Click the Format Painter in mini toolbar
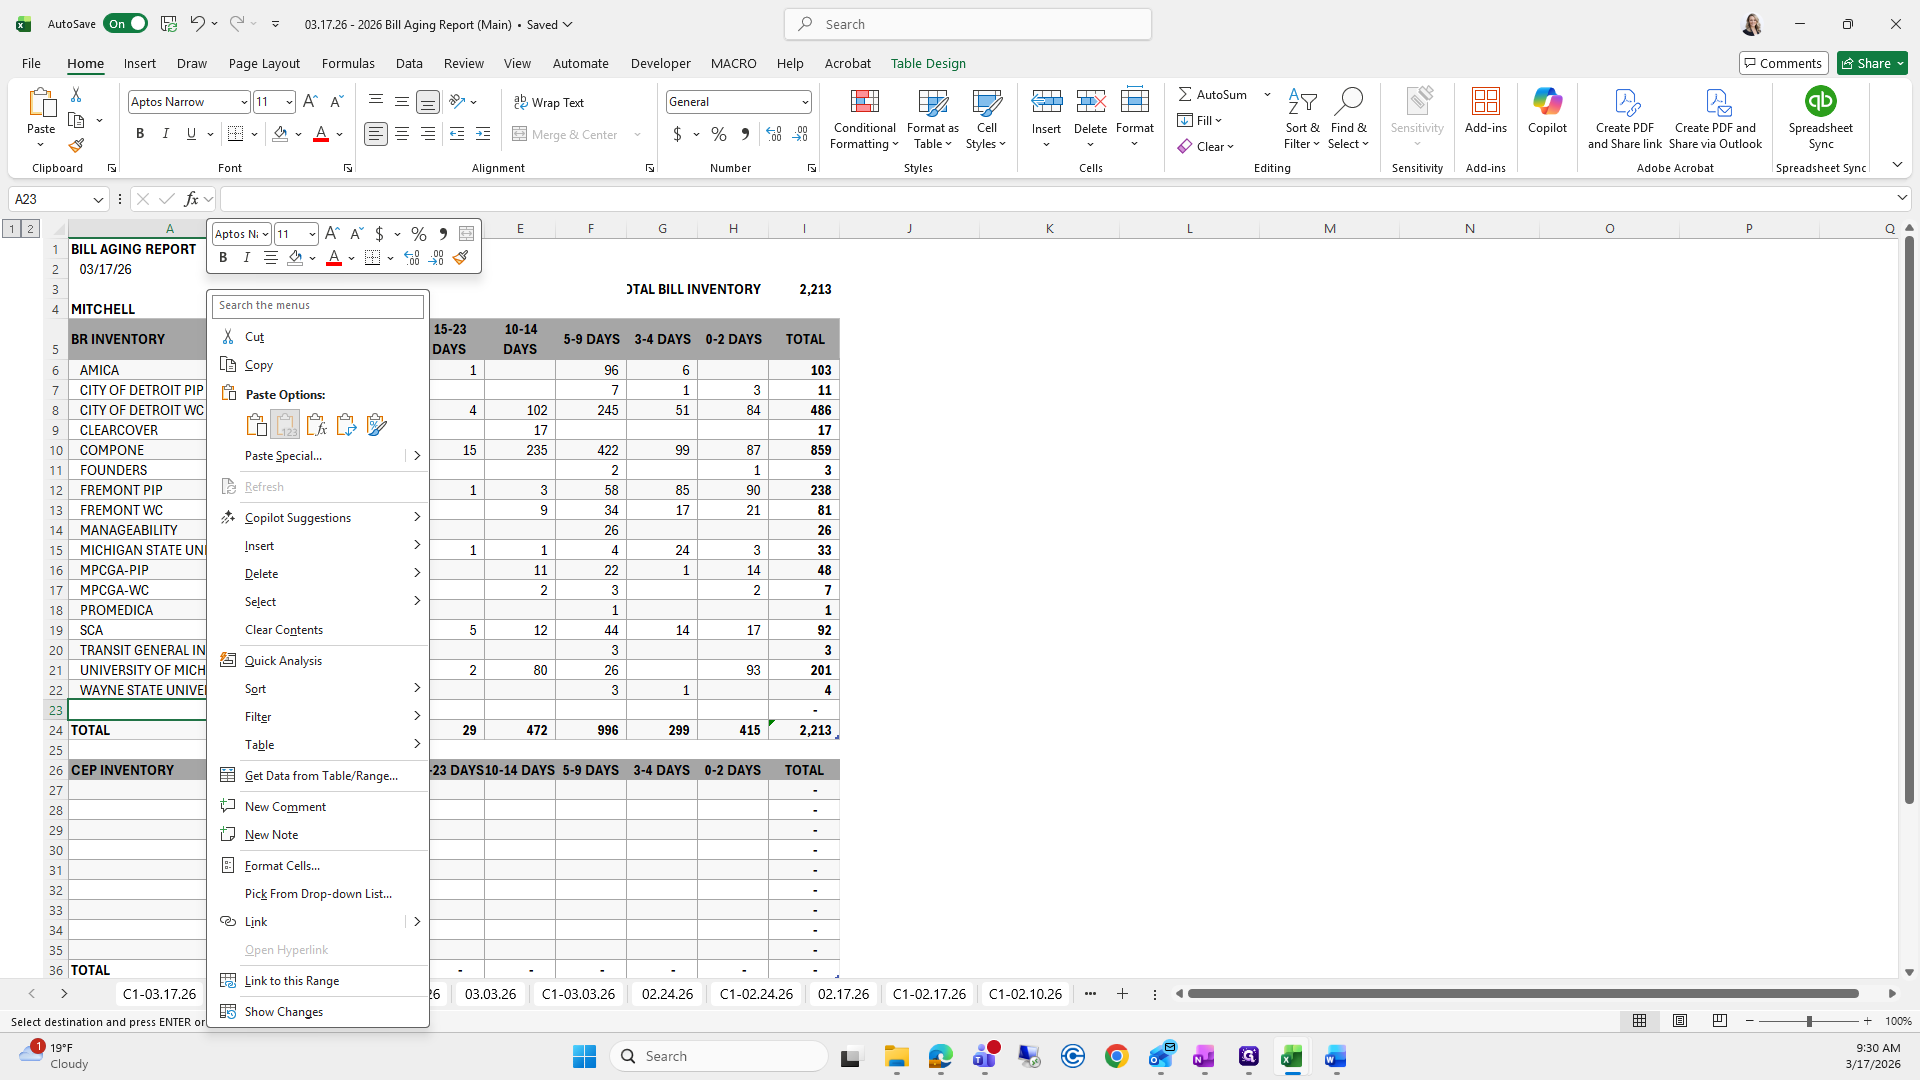The image size is (1920, 1080). pos(460,258)
